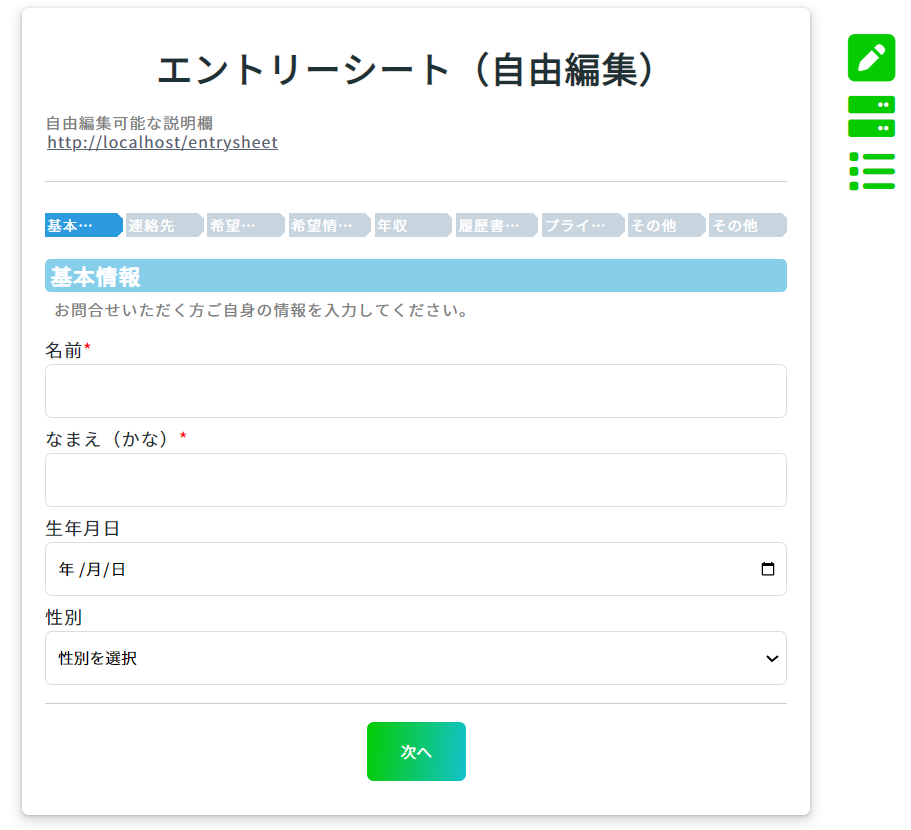Click the chevron arrow of gender select

pos(772,659)
